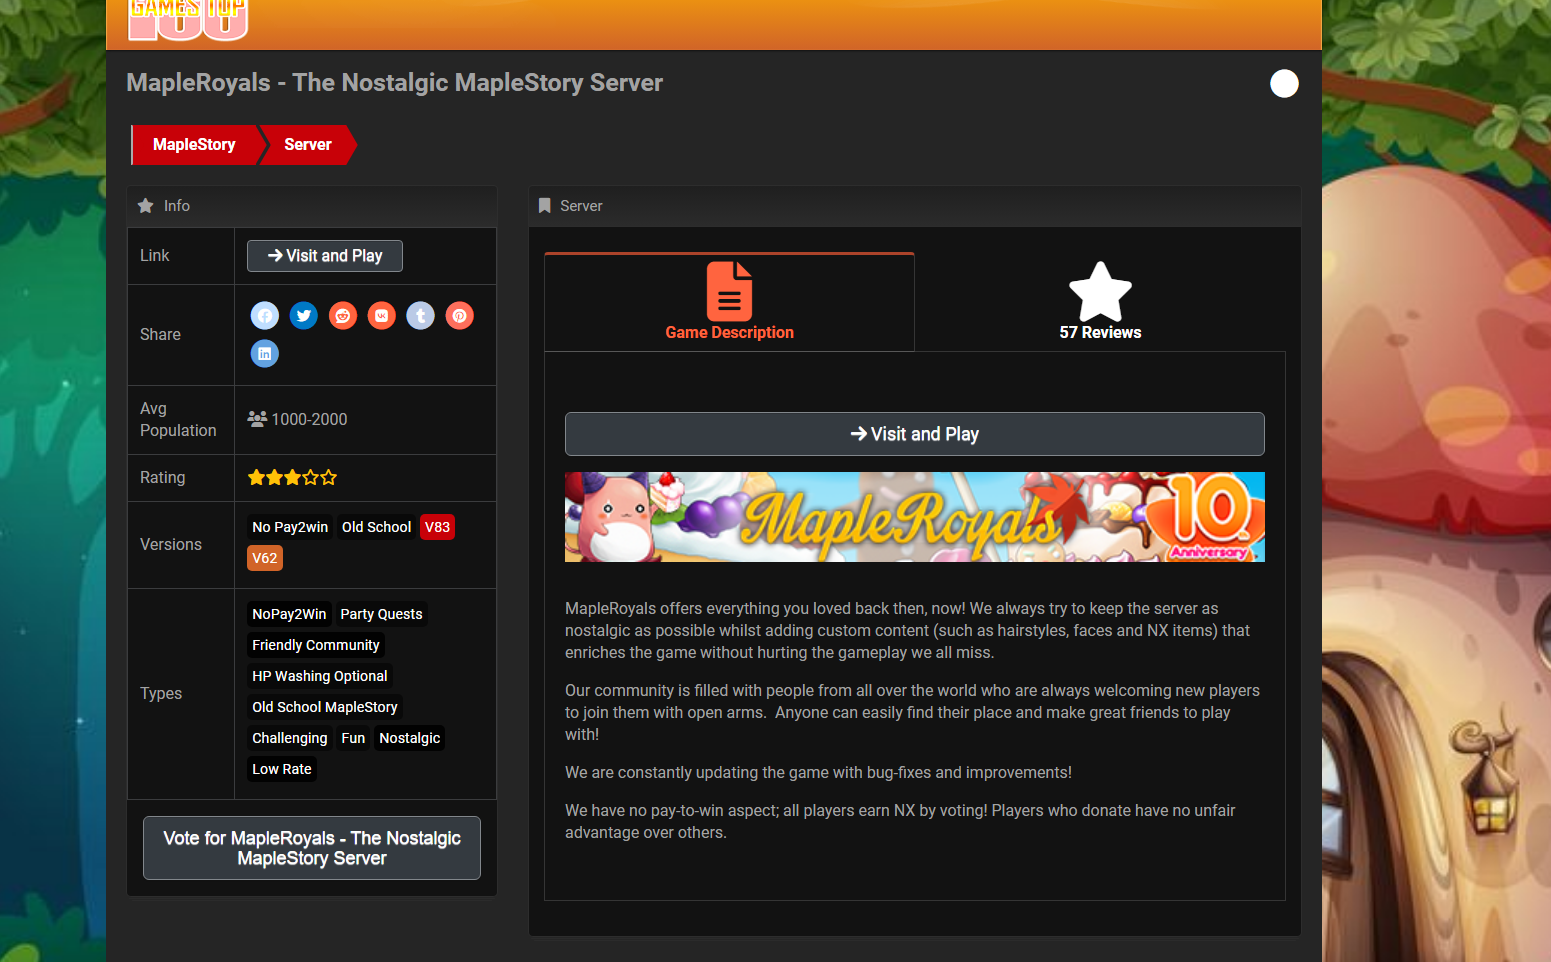Select the Nostalgic type tag
The width and height of the screenshot is (1551, 962).
(409, 738)
